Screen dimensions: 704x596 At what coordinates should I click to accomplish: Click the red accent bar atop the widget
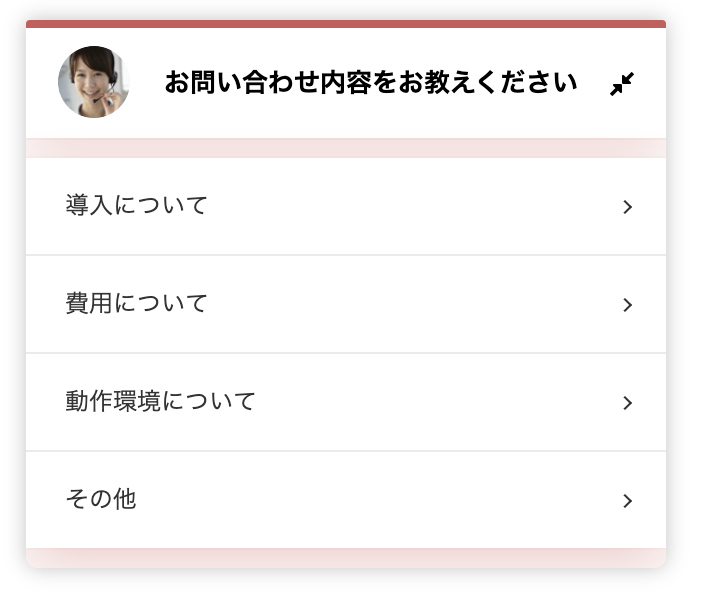[346, 24]
